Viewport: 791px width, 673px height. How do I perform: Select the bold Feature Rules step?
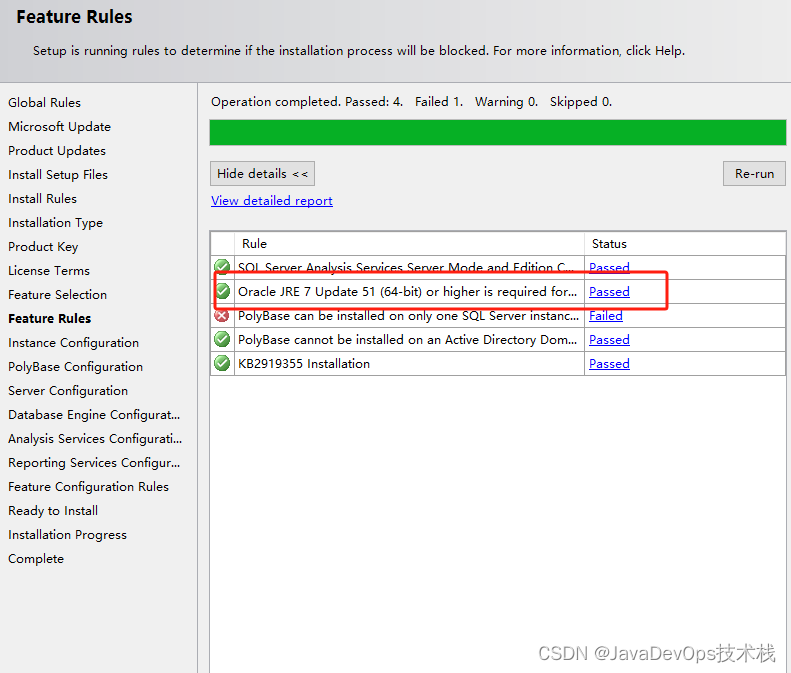49,319
